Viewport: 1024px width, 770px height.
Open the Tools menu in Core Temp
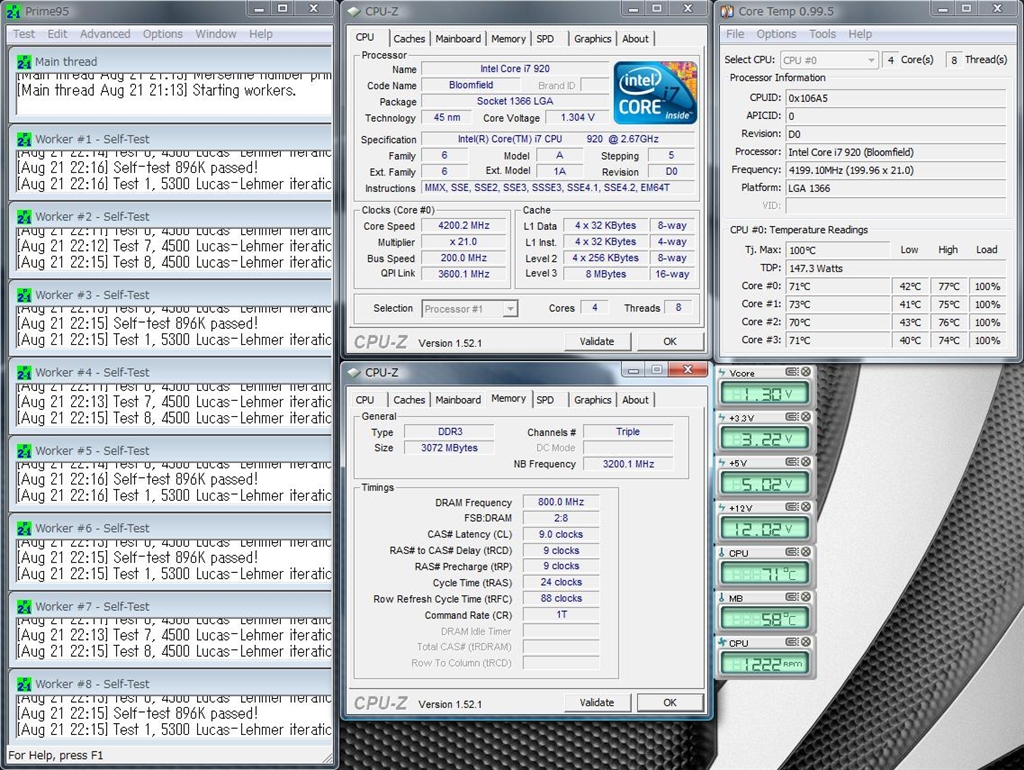[822, 34]
